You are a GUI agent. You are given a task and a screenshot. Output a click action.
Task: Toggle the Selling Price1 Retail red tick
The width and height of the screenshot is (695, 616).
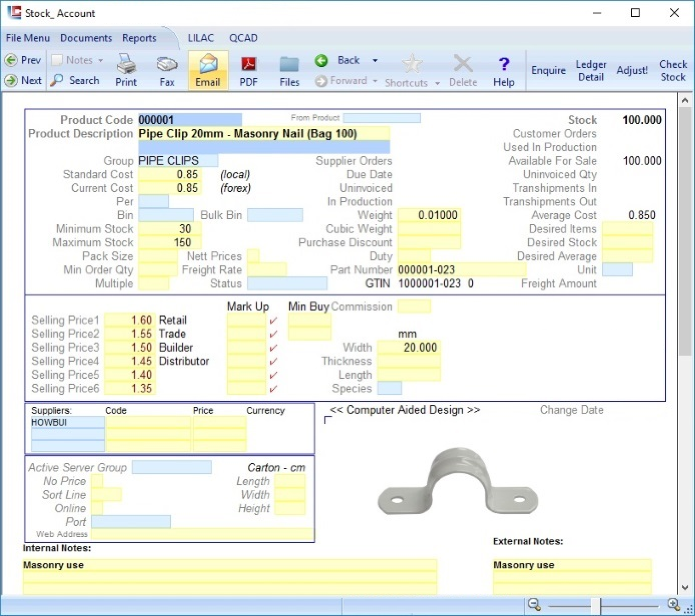(x=273, y=321)
